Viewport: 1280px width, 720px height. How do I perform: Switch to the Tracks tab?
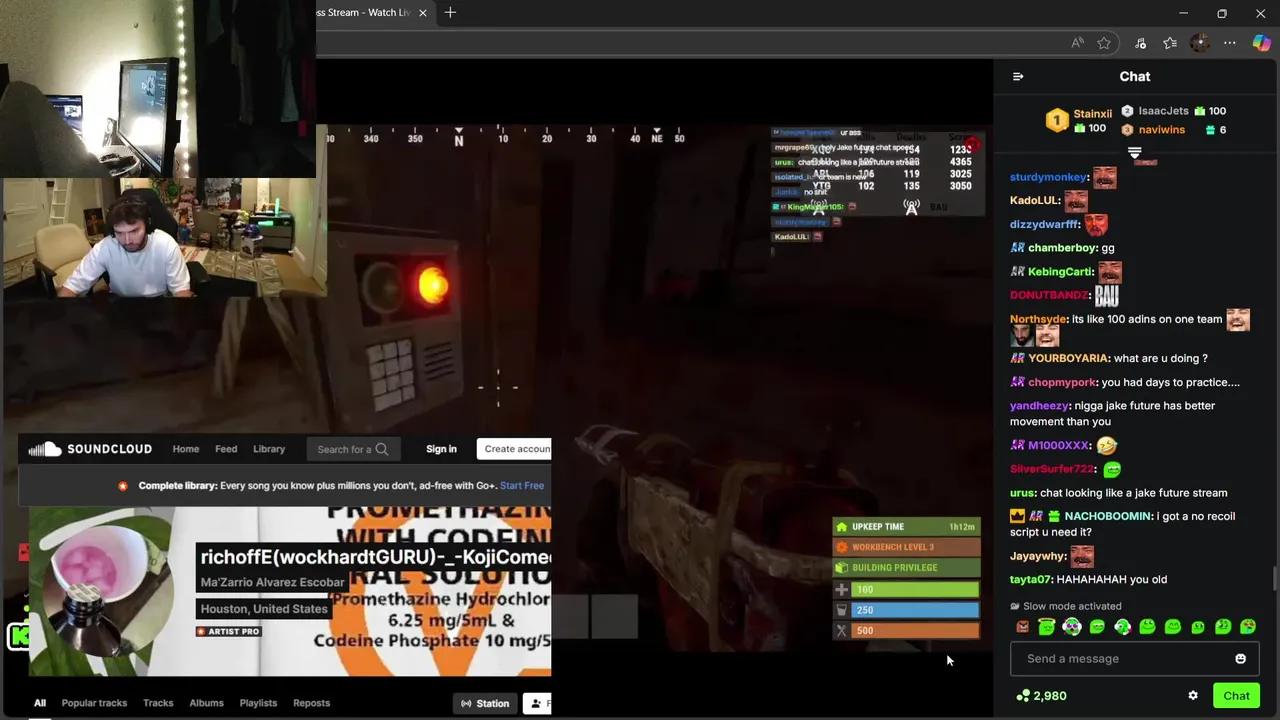pyautogui.click(x=158, y=703)
